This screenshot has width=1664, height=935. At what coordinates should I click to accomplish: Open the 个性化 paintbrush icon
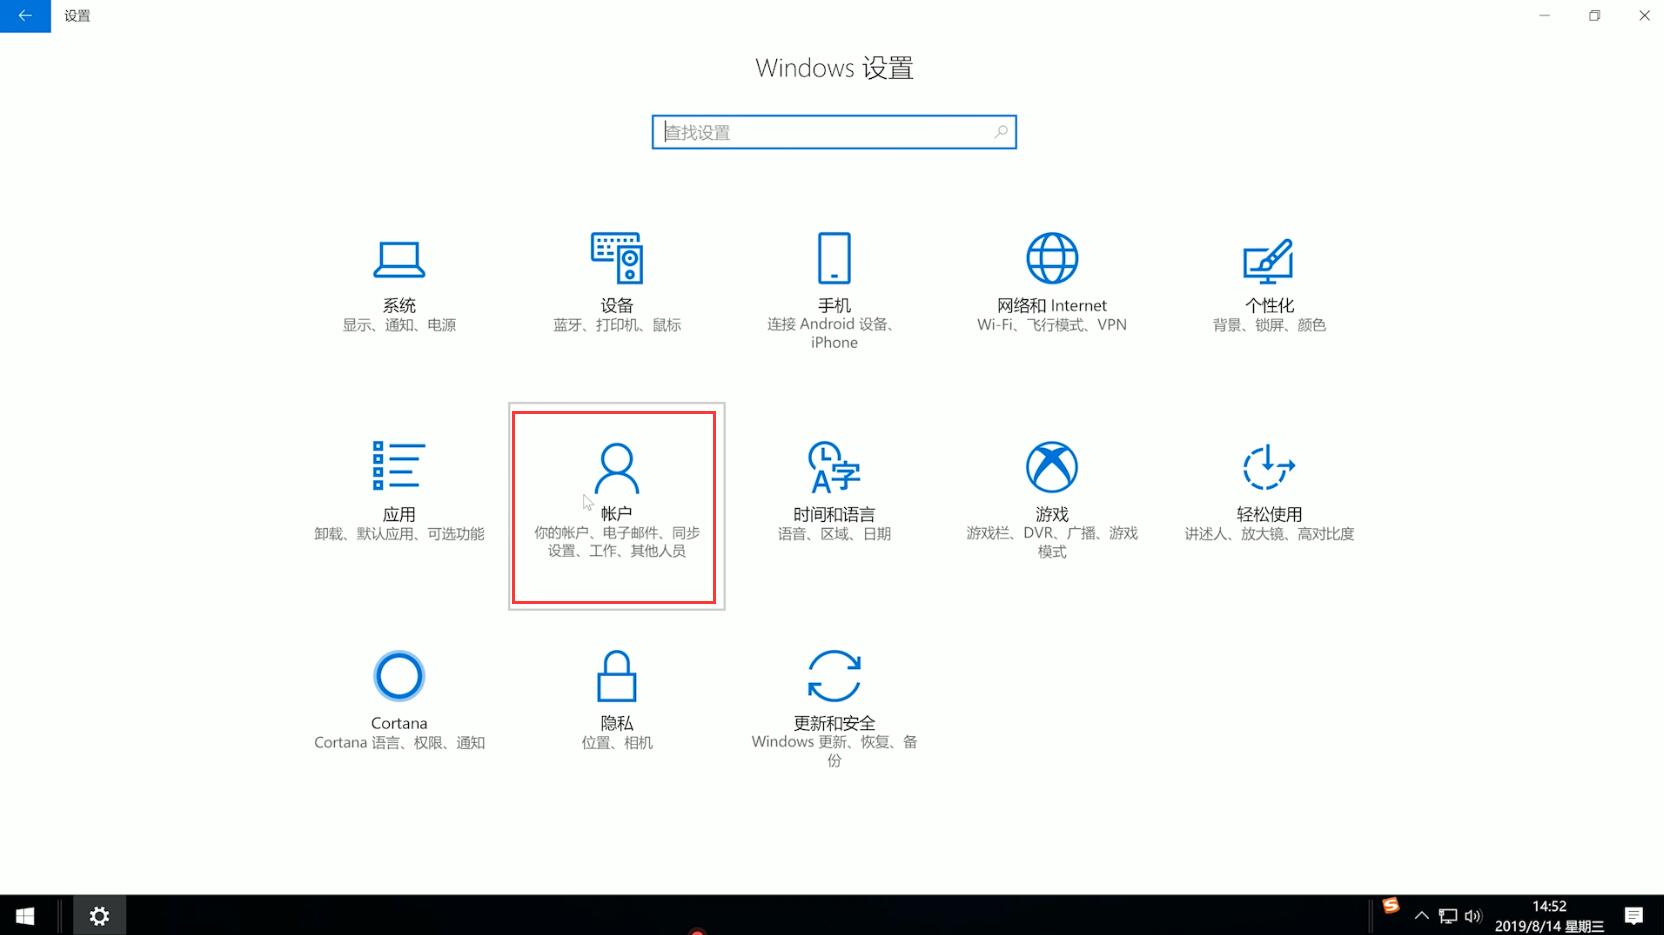tap(1269, 260)
